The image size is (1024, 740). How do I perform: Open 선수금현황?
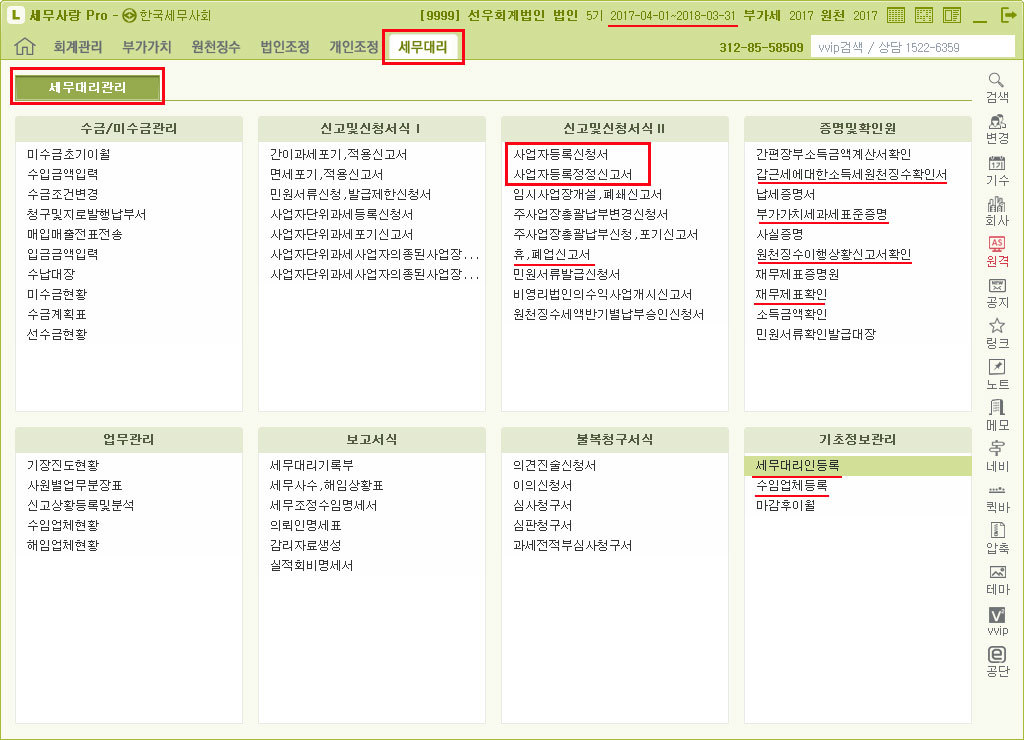57,334
